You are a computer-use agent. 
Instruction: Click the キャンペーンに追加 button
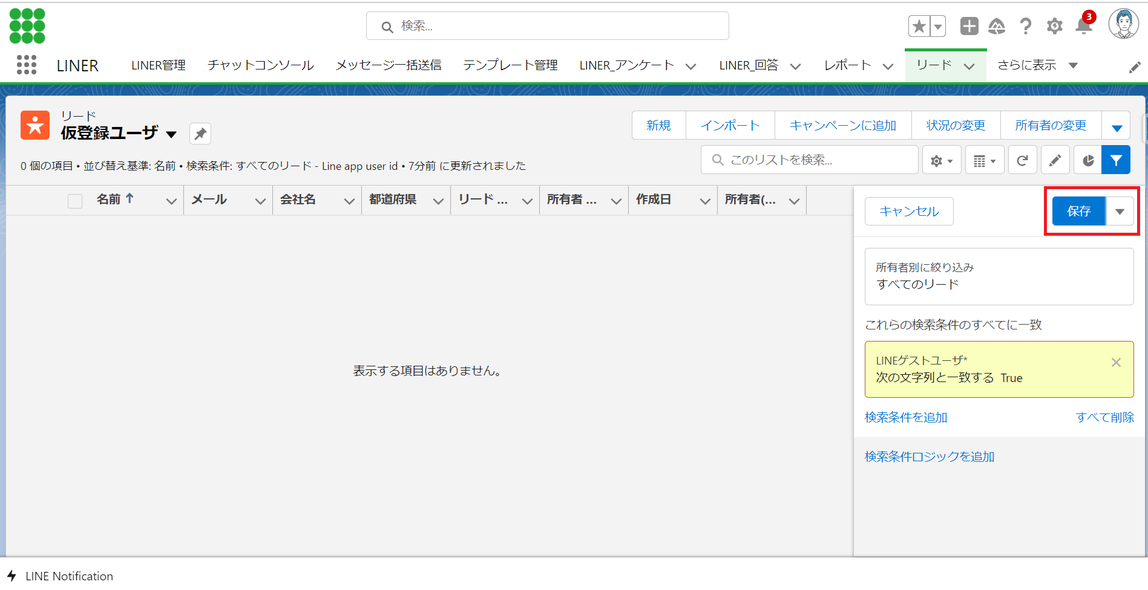click(843, 126)
